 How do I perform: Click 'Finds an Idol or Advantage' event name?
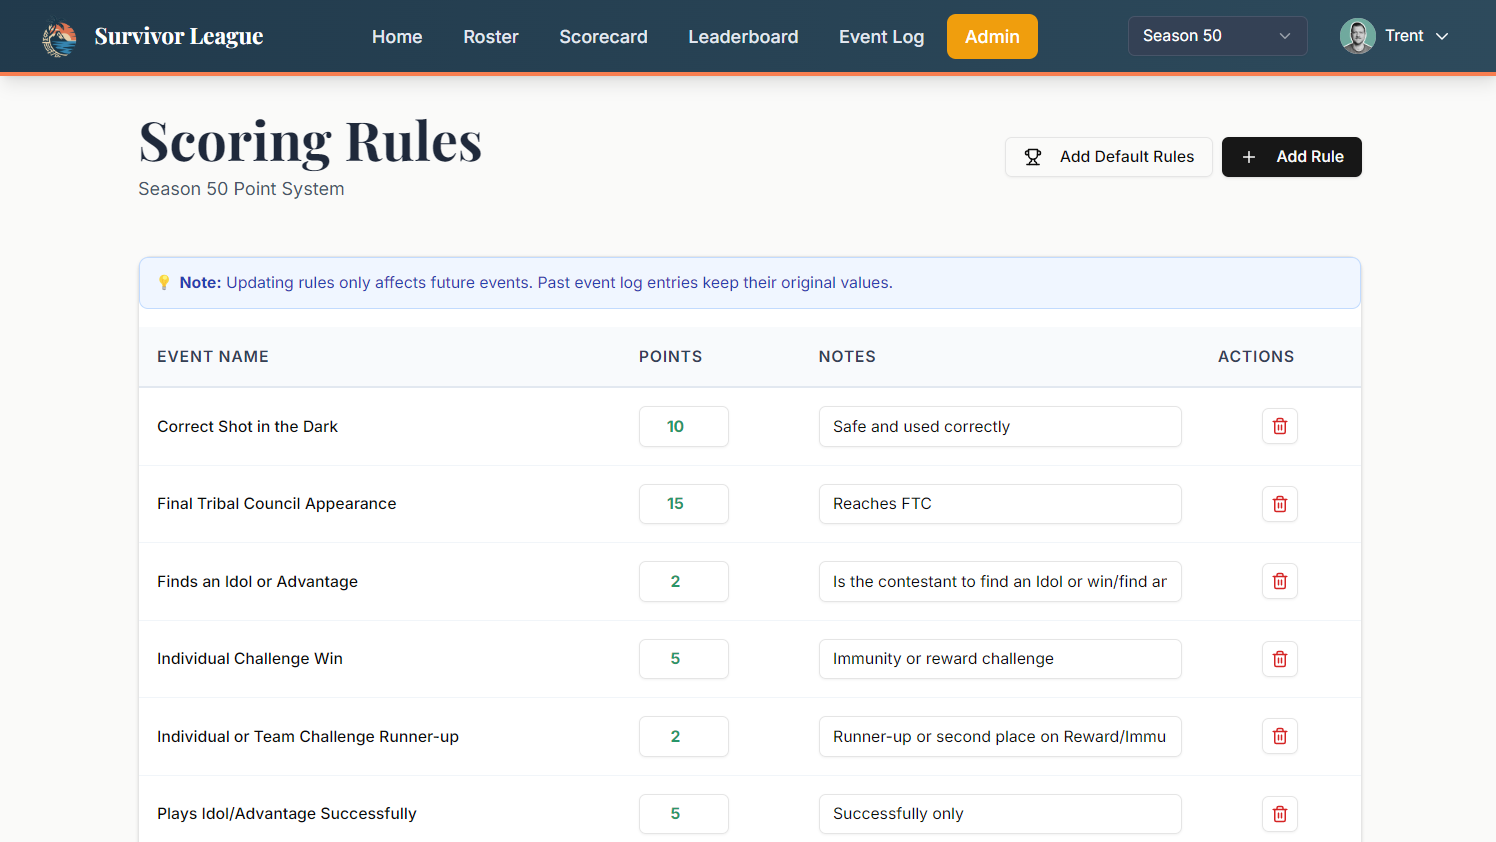pos(257,582)
